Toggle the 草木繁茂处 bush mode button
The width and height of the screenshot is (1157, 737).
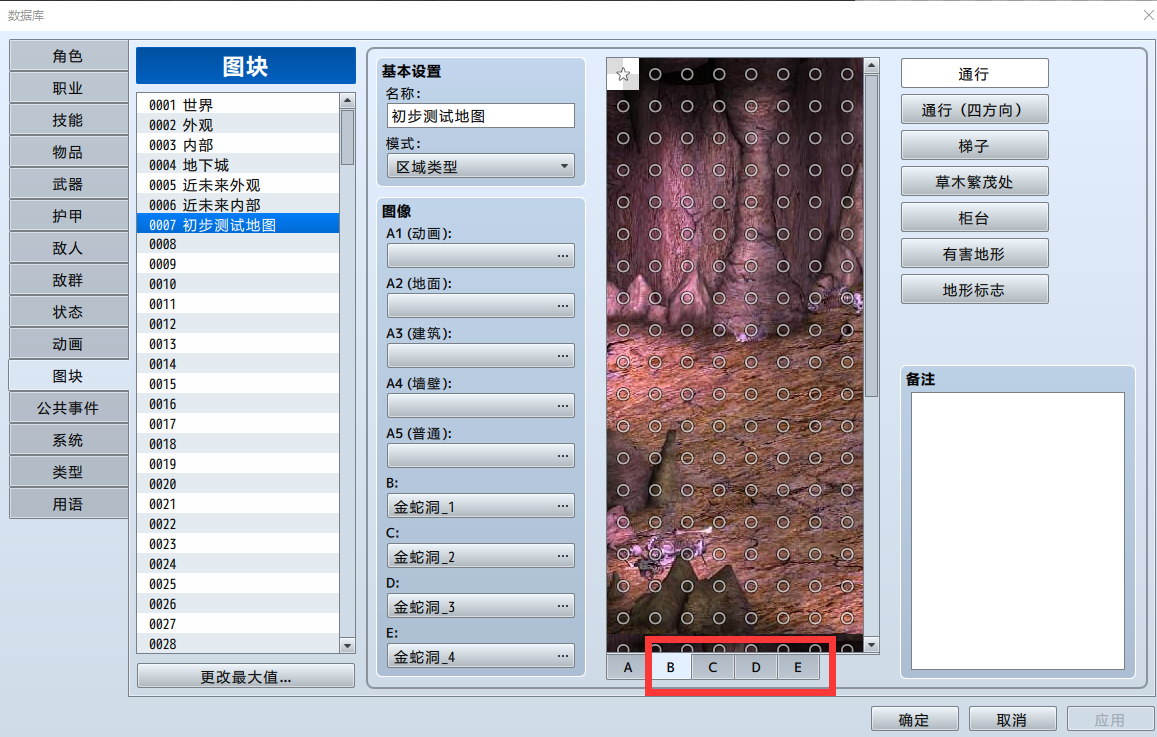(974, 181)
